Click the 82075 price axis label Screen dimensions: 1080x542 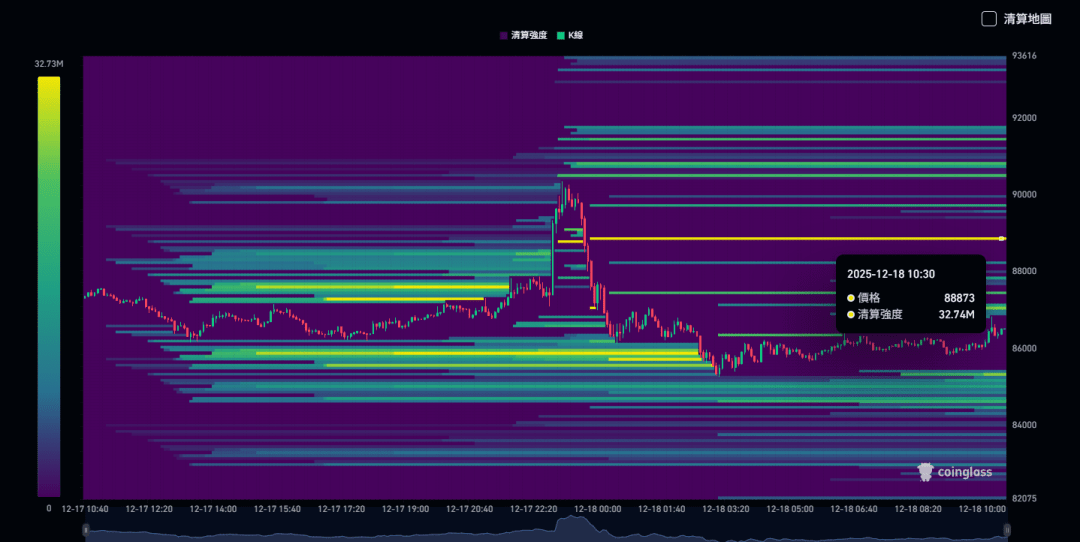1024,498
